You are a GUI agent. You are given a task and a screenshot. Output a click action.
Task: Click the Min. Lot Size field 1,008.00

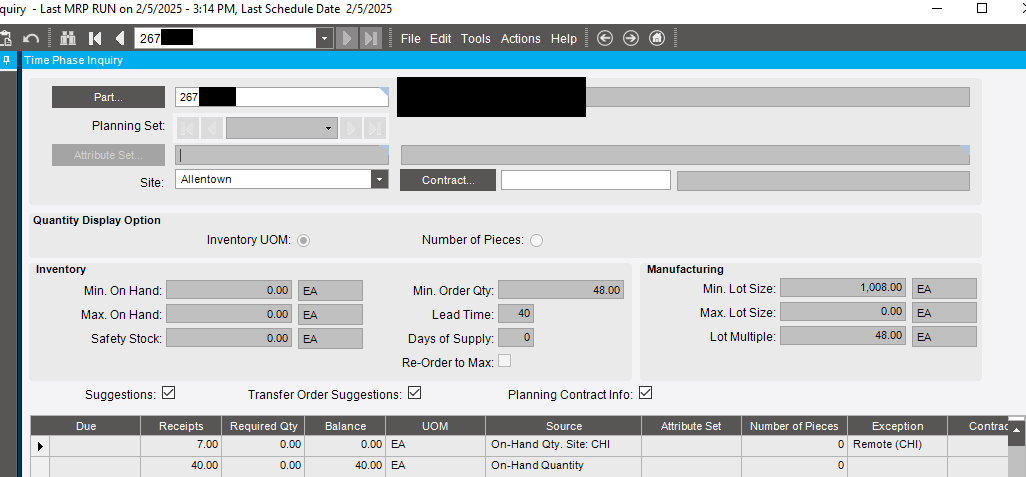843,288
